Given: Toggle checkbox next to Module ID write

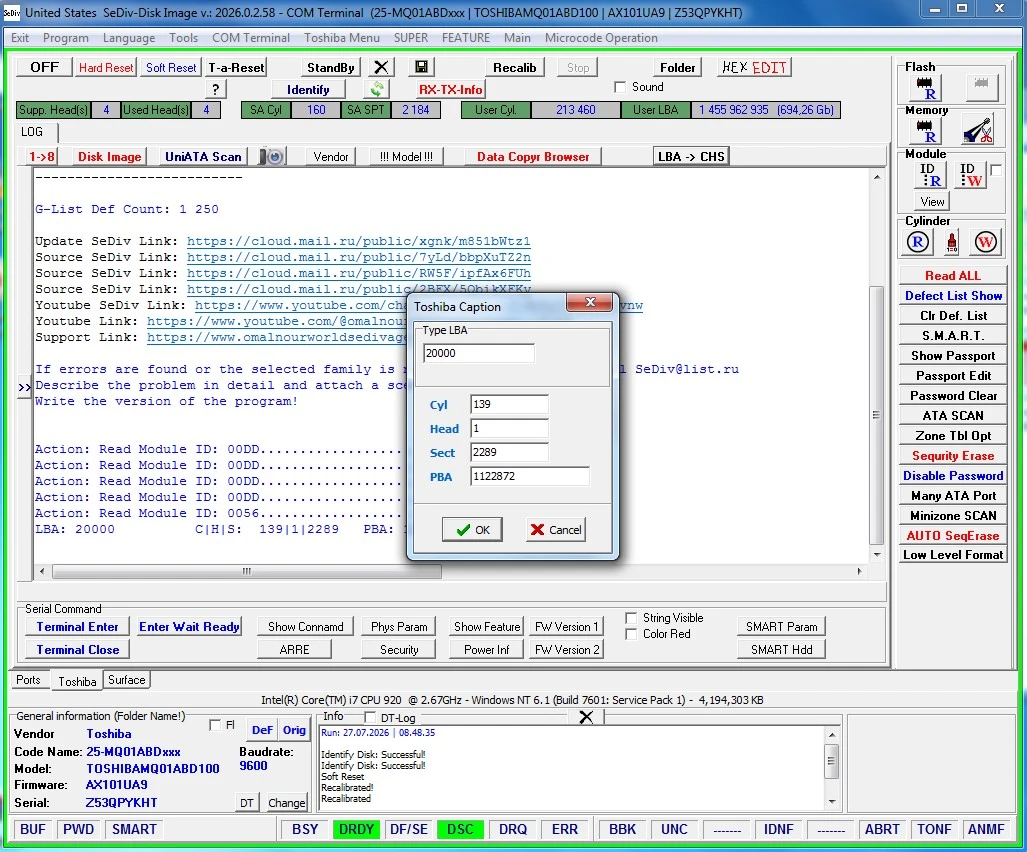Looking at the screenshot, I should pyautogui.click(x=996, y=170).
